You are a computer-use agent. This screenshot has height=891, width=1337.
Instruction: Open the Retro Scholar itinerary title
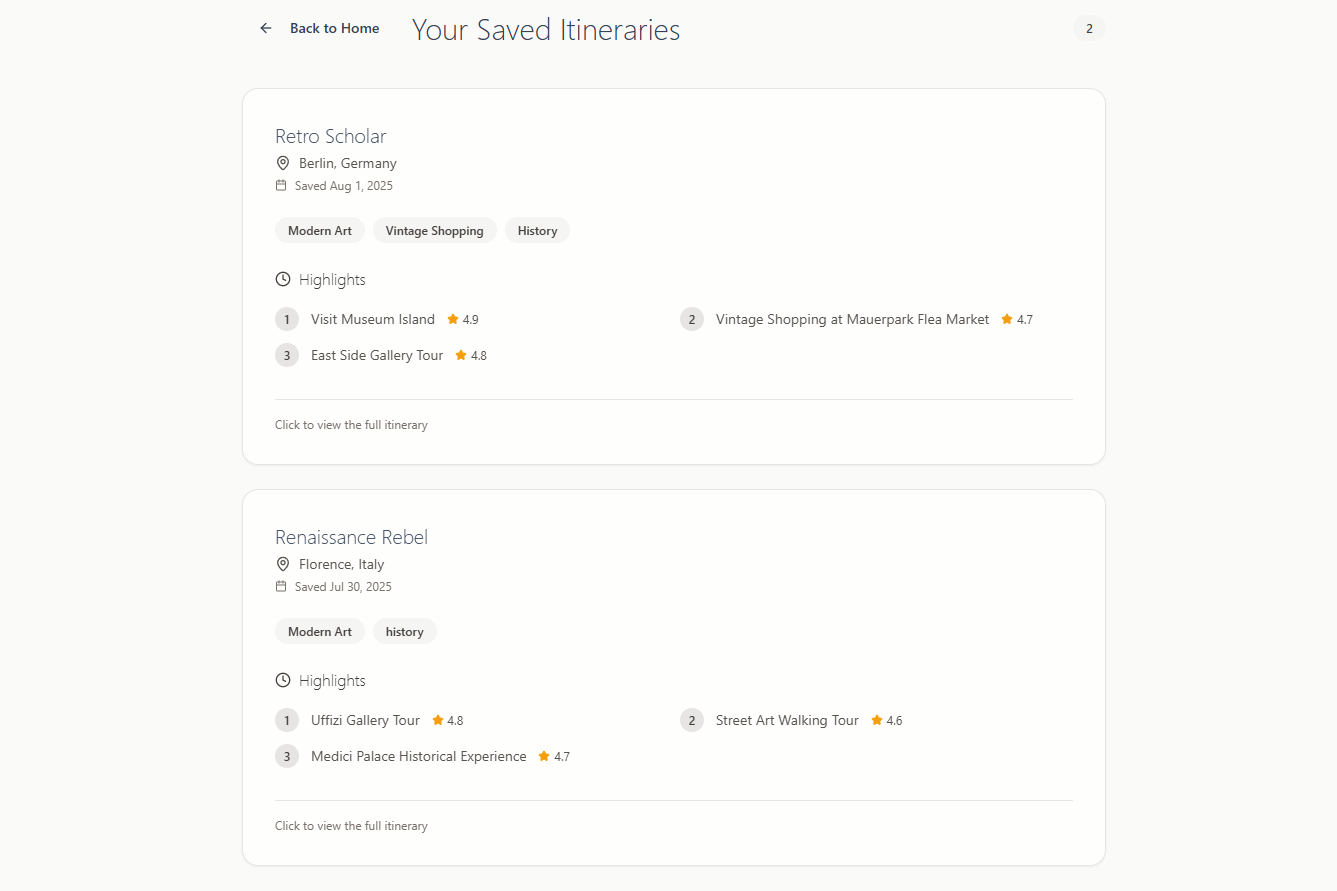coord(330,136)
